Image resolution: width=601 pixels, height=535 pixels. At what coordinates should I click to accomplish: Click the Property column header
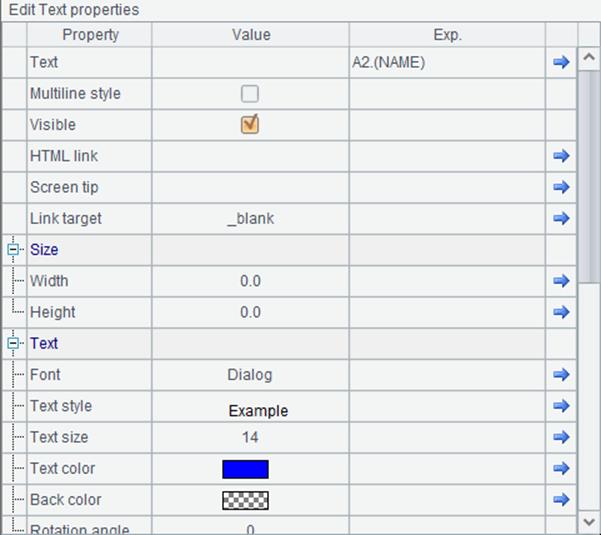click(x=90, y=35)
